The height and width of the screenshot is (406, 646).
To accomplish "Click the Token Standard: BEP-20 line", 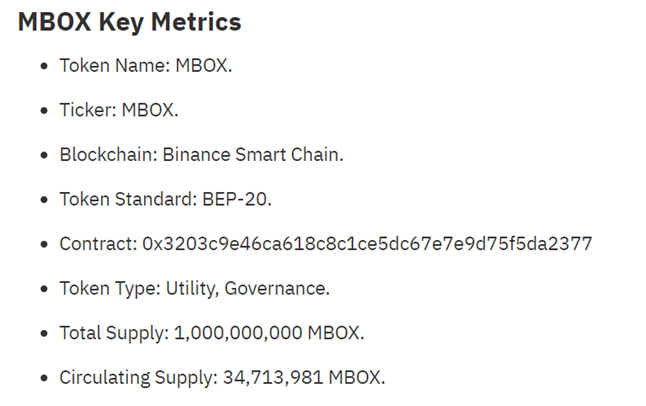I will pyautogui.click(x=166, y=199).
